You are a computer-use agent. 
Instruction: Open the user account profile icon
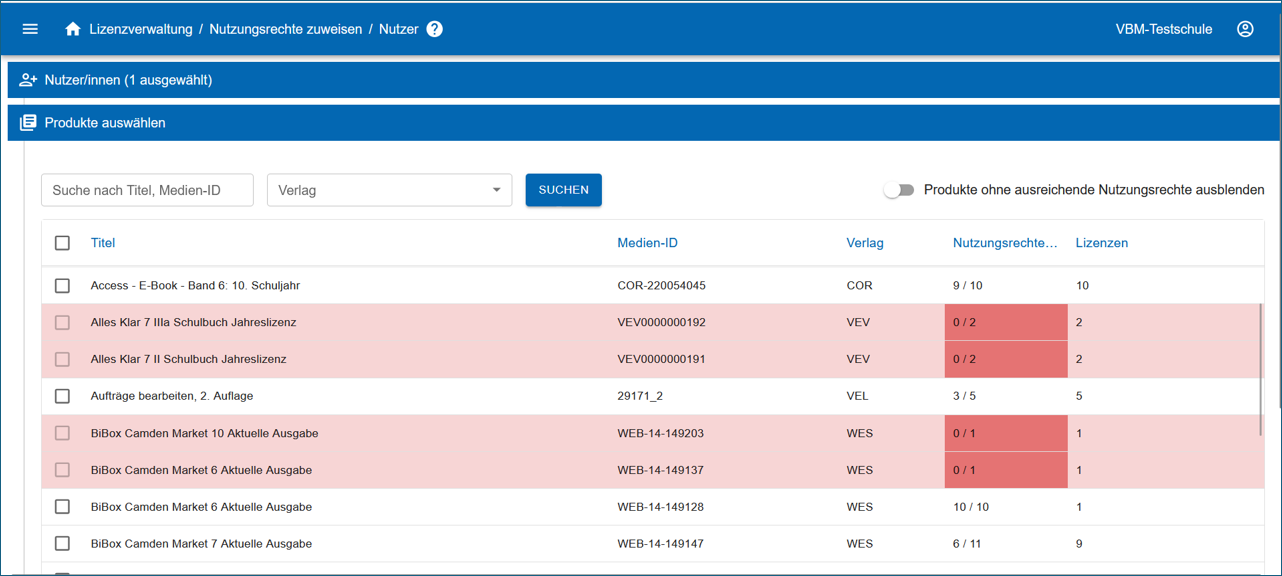coord(1245,29)
